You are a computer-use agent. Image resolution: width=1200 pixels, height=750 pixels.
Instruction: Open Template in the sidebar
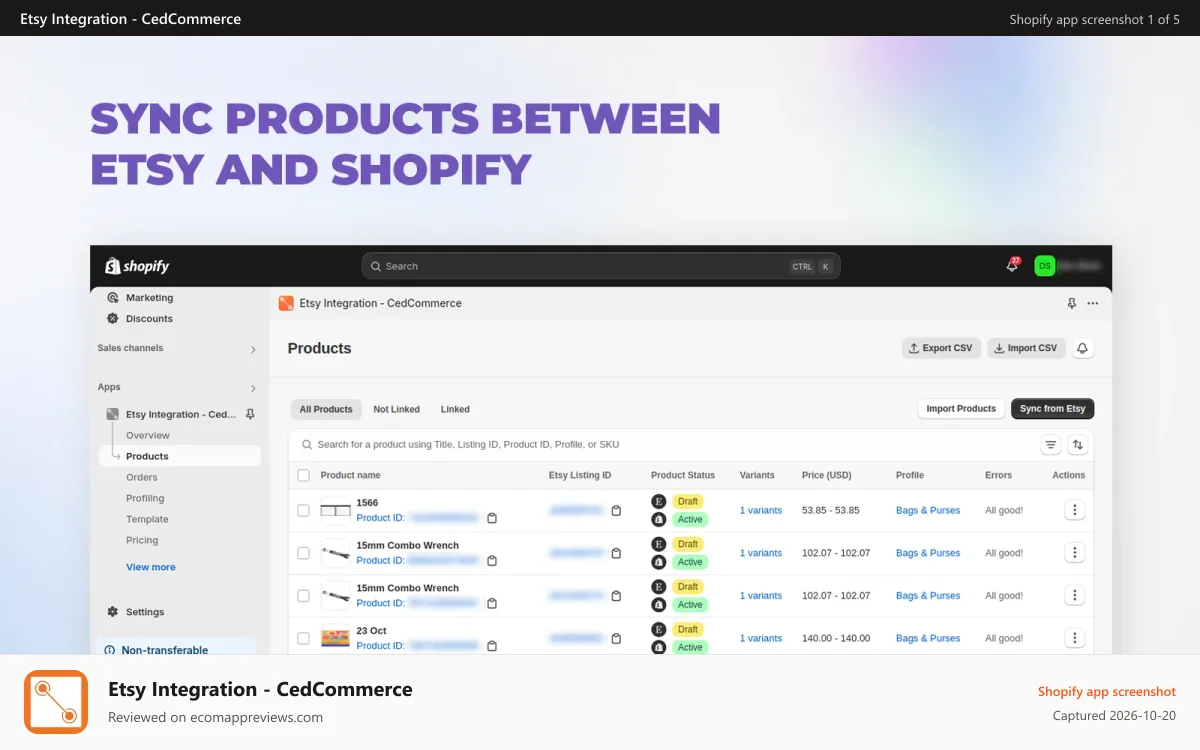(147, 519)
